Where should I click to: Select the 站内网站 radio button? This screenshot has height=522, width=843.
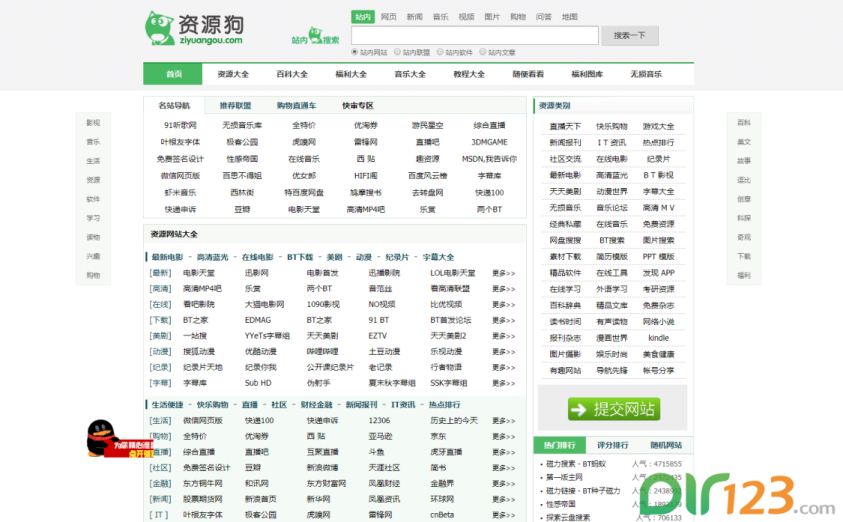tap(354, 52)
